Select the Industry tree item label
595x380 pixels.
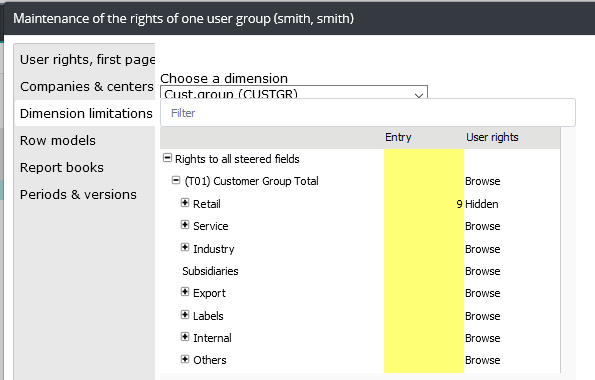pyautogui.click(x=214, y=249)
